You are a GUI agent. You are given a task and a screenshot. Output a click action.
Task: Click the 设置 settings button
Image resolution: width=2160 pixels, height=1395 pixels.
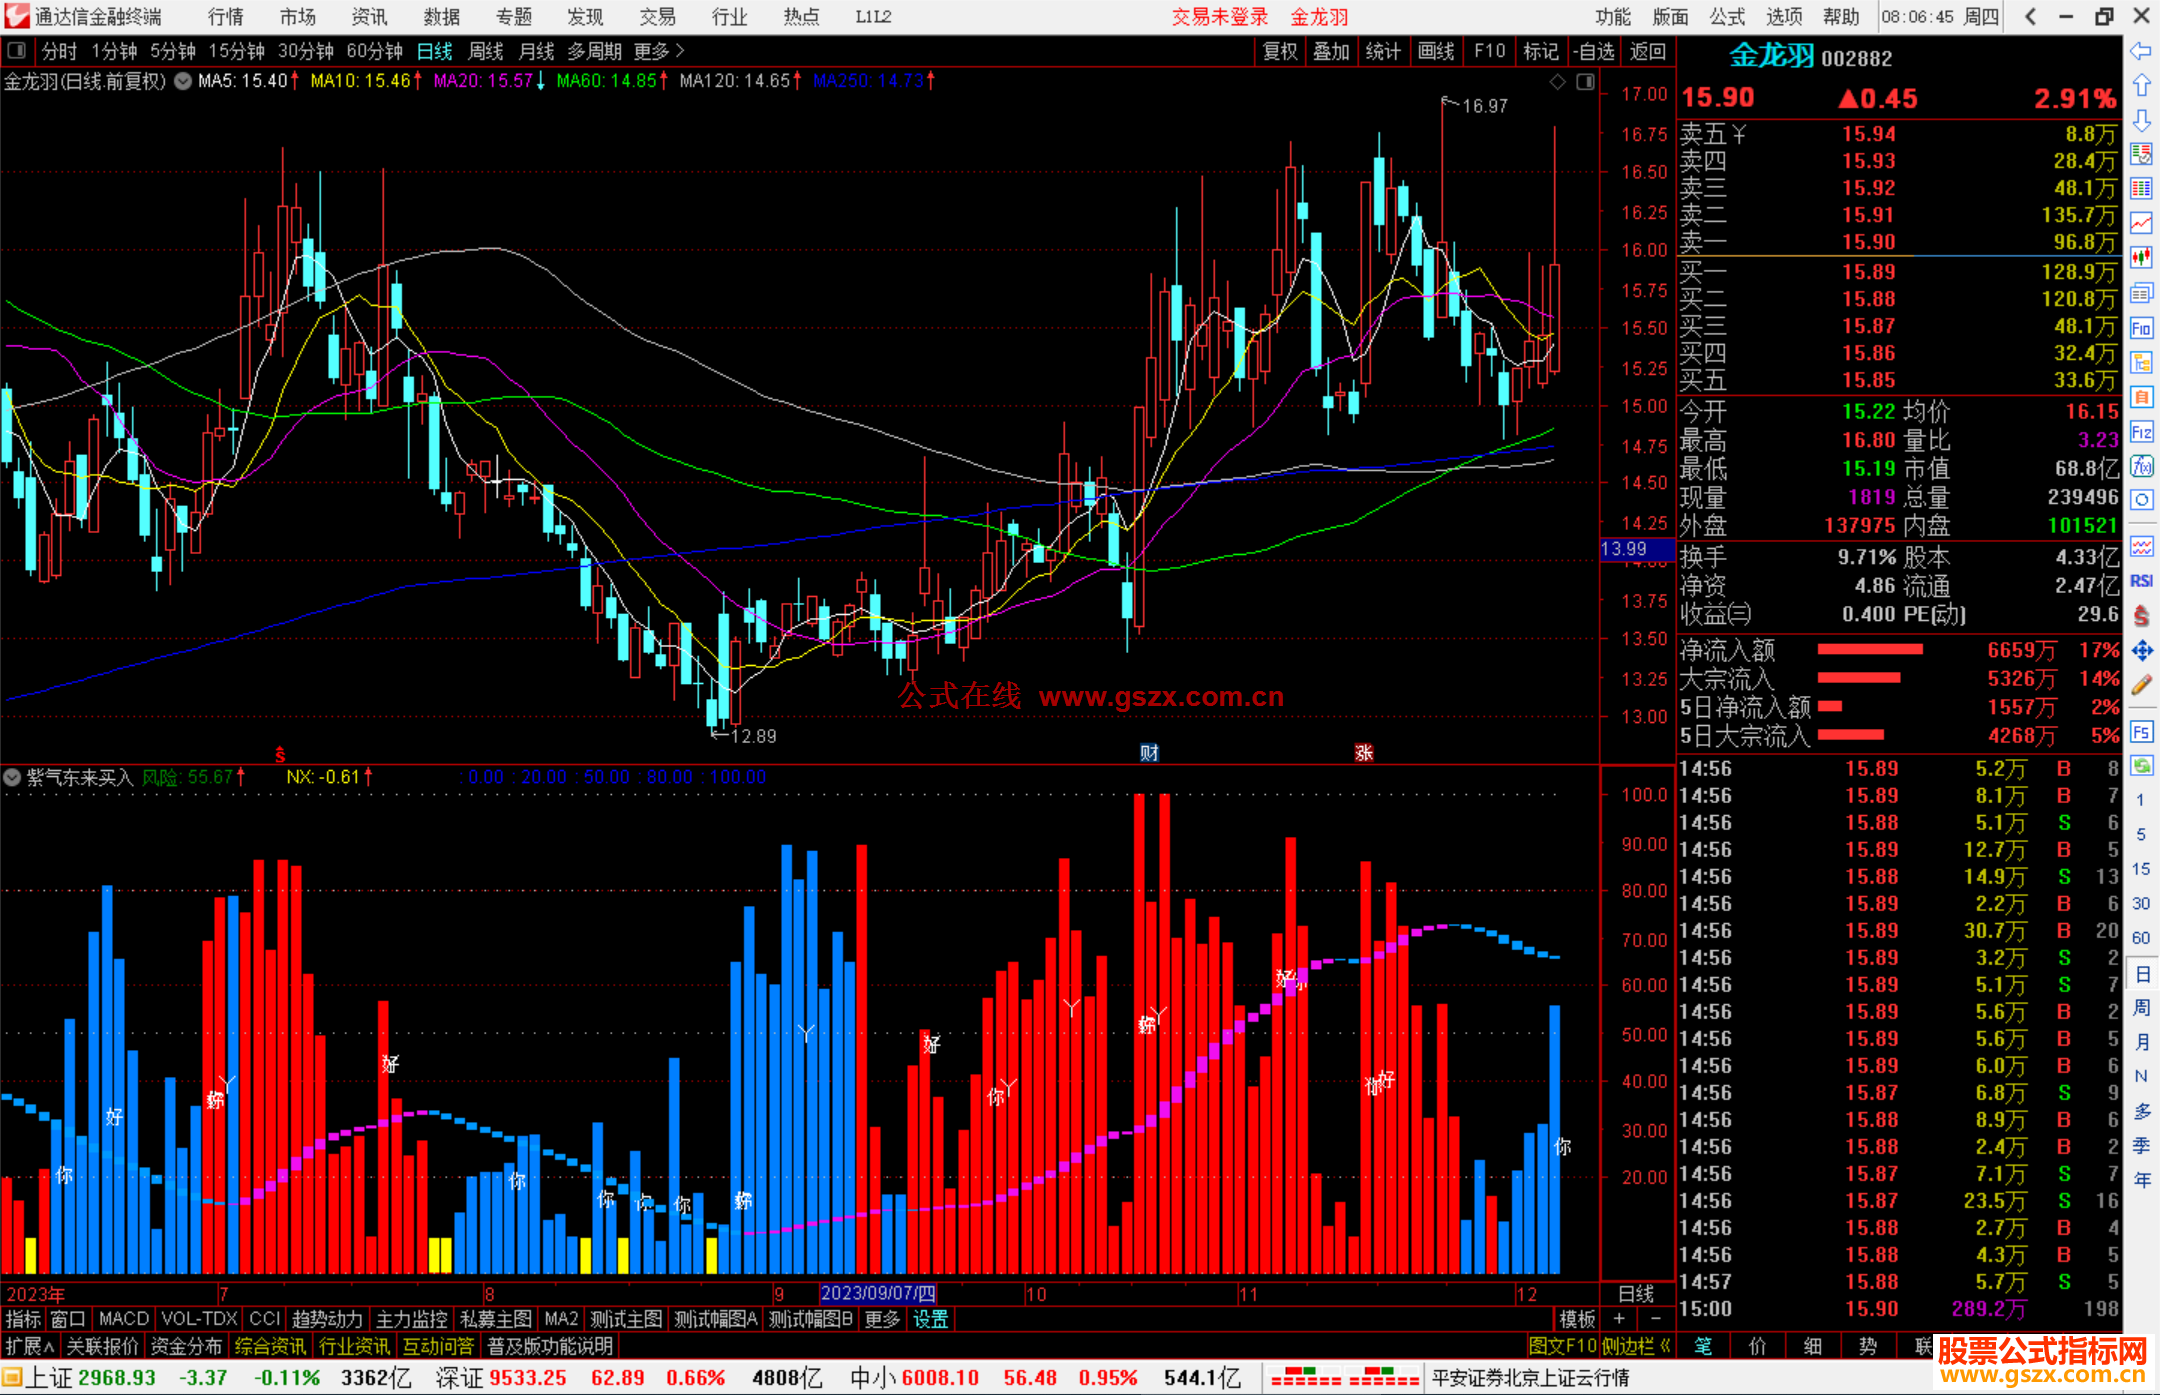(930, 1319)
